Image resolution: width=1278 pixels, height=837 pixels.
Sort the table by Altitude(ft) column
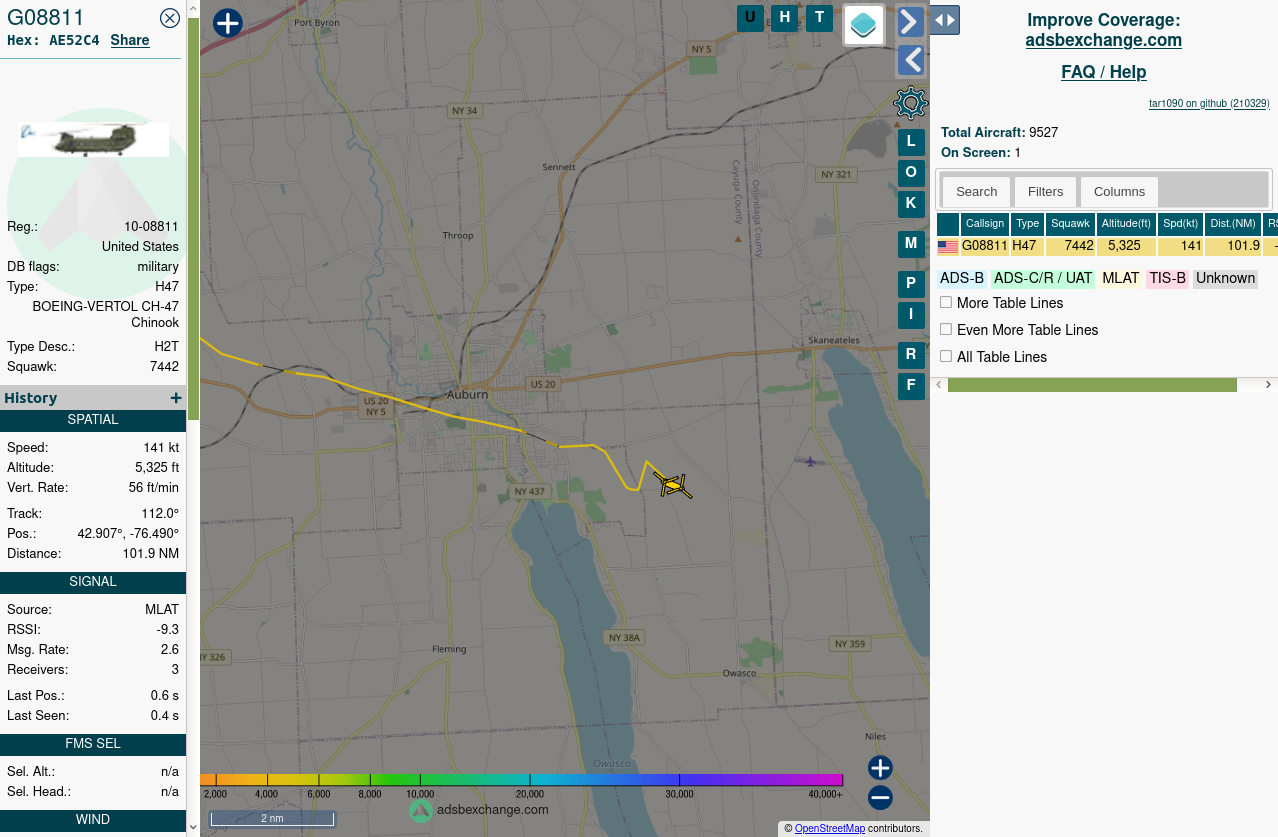(1126, 224)
